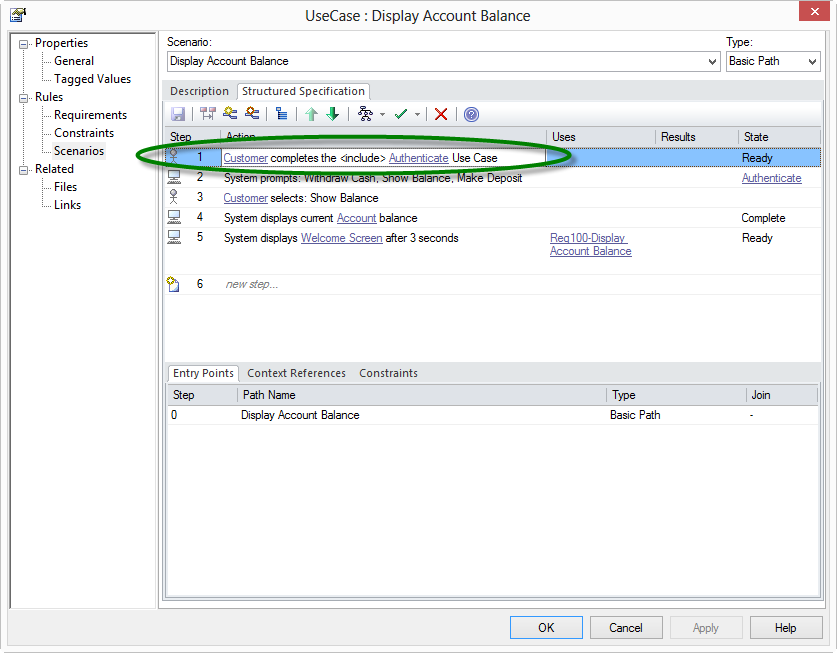Click the green checkmark toolbar icon

401,114
